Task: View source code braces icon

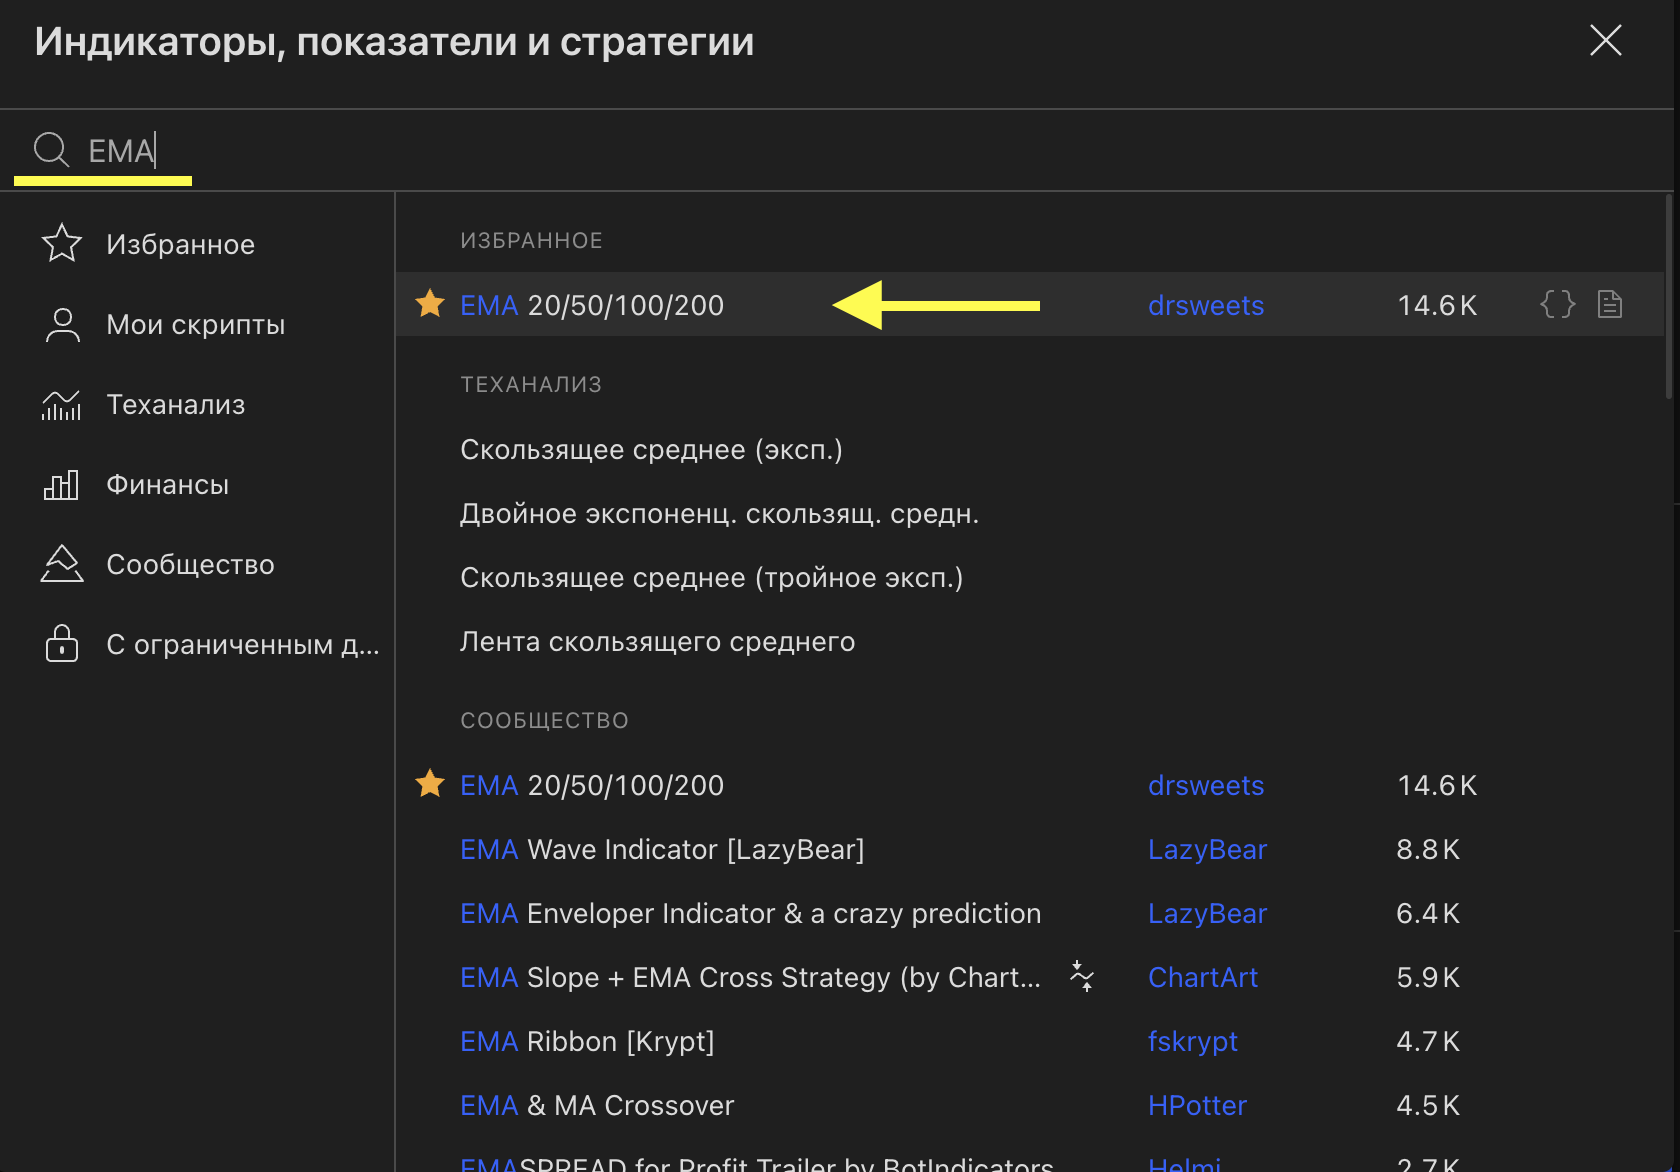Action: point(1557,304)
